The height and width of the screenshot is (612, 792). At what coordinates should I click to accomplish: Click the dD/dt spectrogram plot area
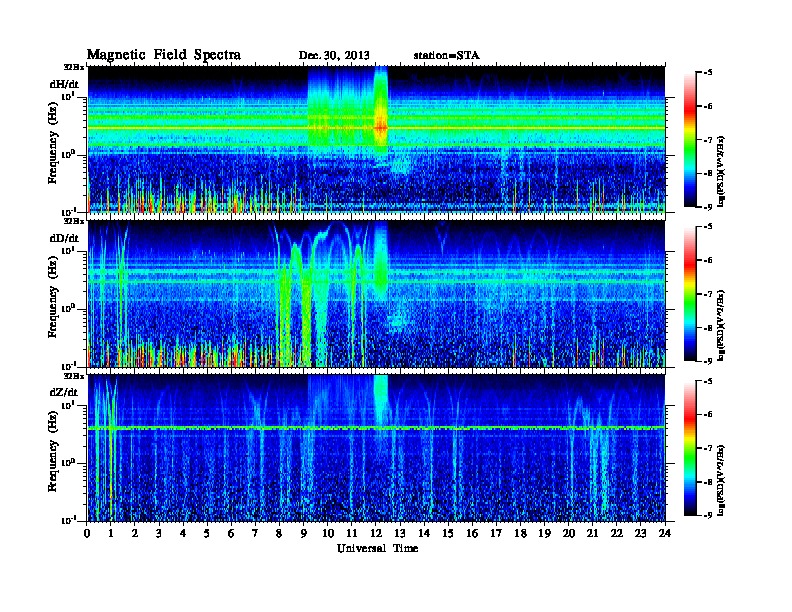pyautogui.click(x=376, y=293)
